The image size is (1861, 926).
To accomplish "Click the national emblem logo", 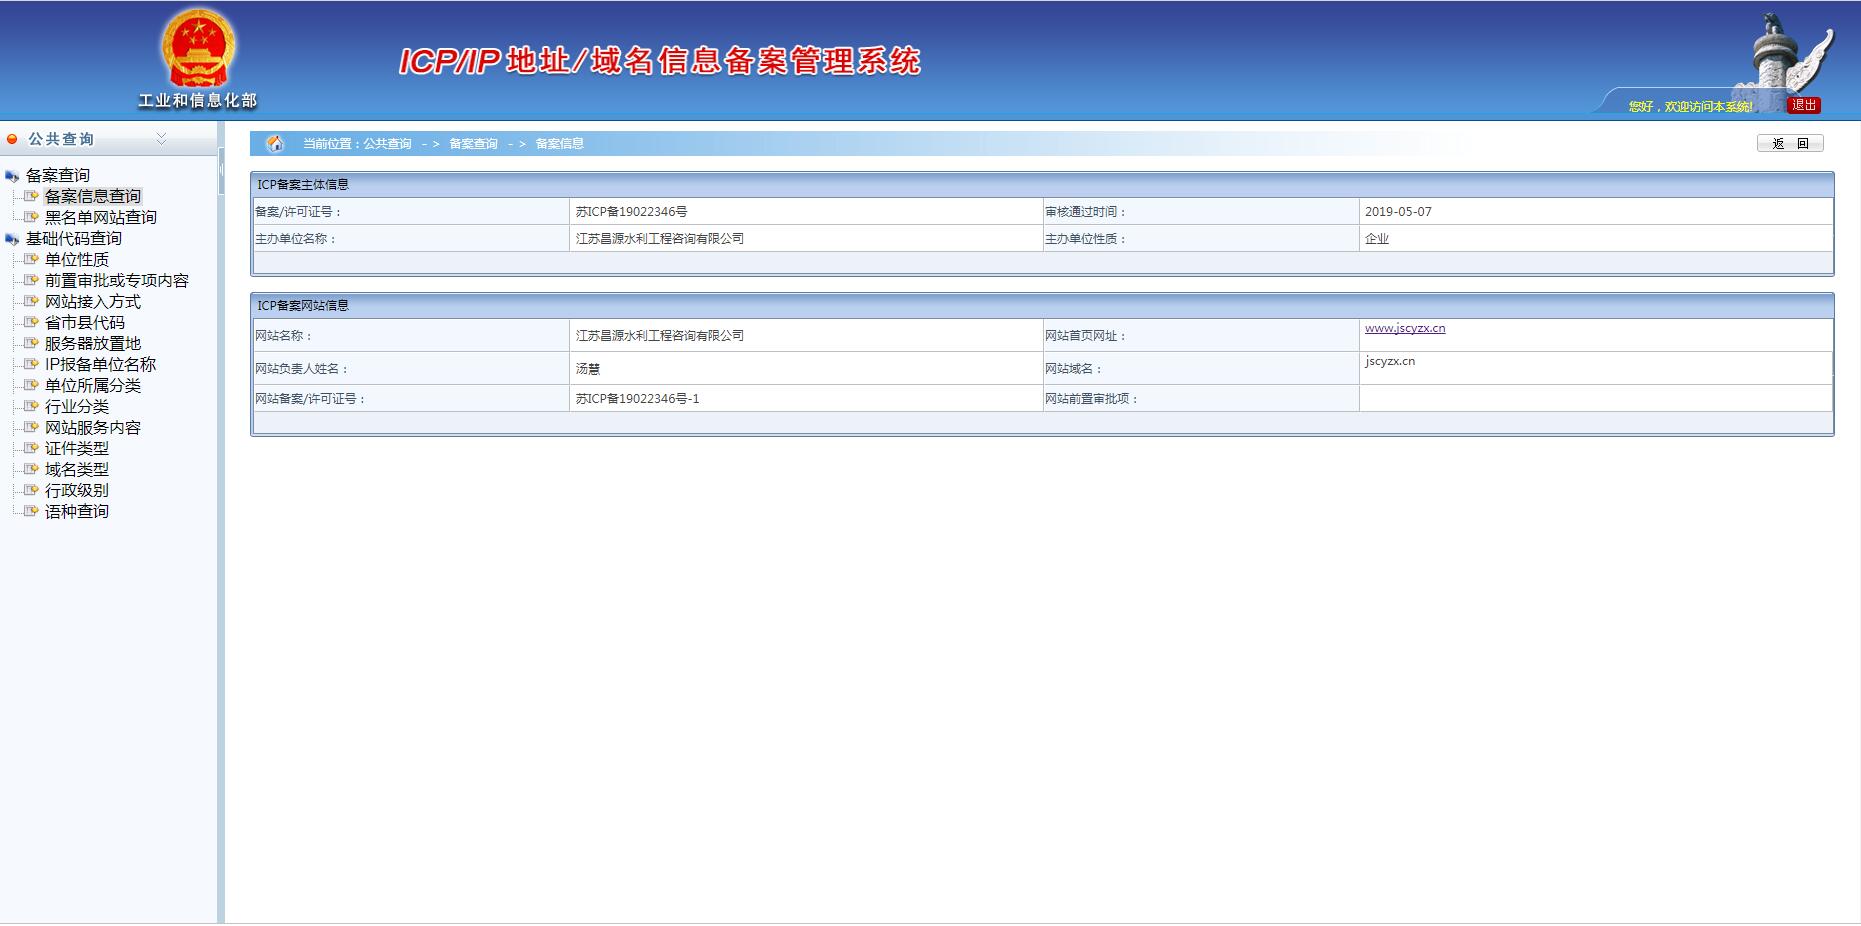I will [x=197, y=49].
